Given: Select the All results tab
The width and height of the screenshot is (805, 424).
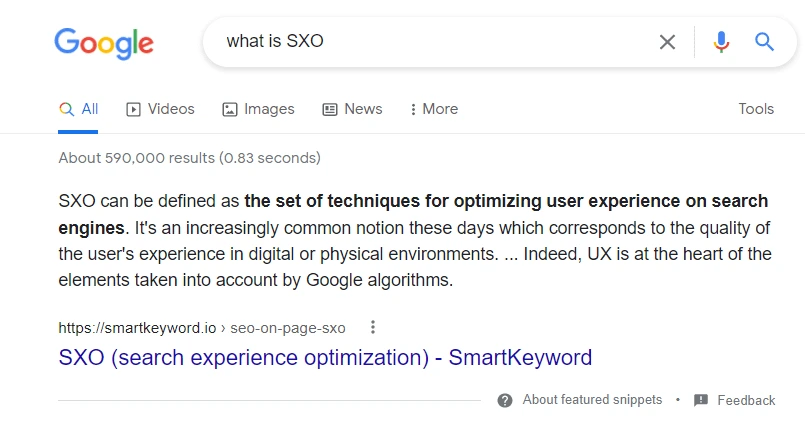Looking at the screenshot, I should pos(79,109).
